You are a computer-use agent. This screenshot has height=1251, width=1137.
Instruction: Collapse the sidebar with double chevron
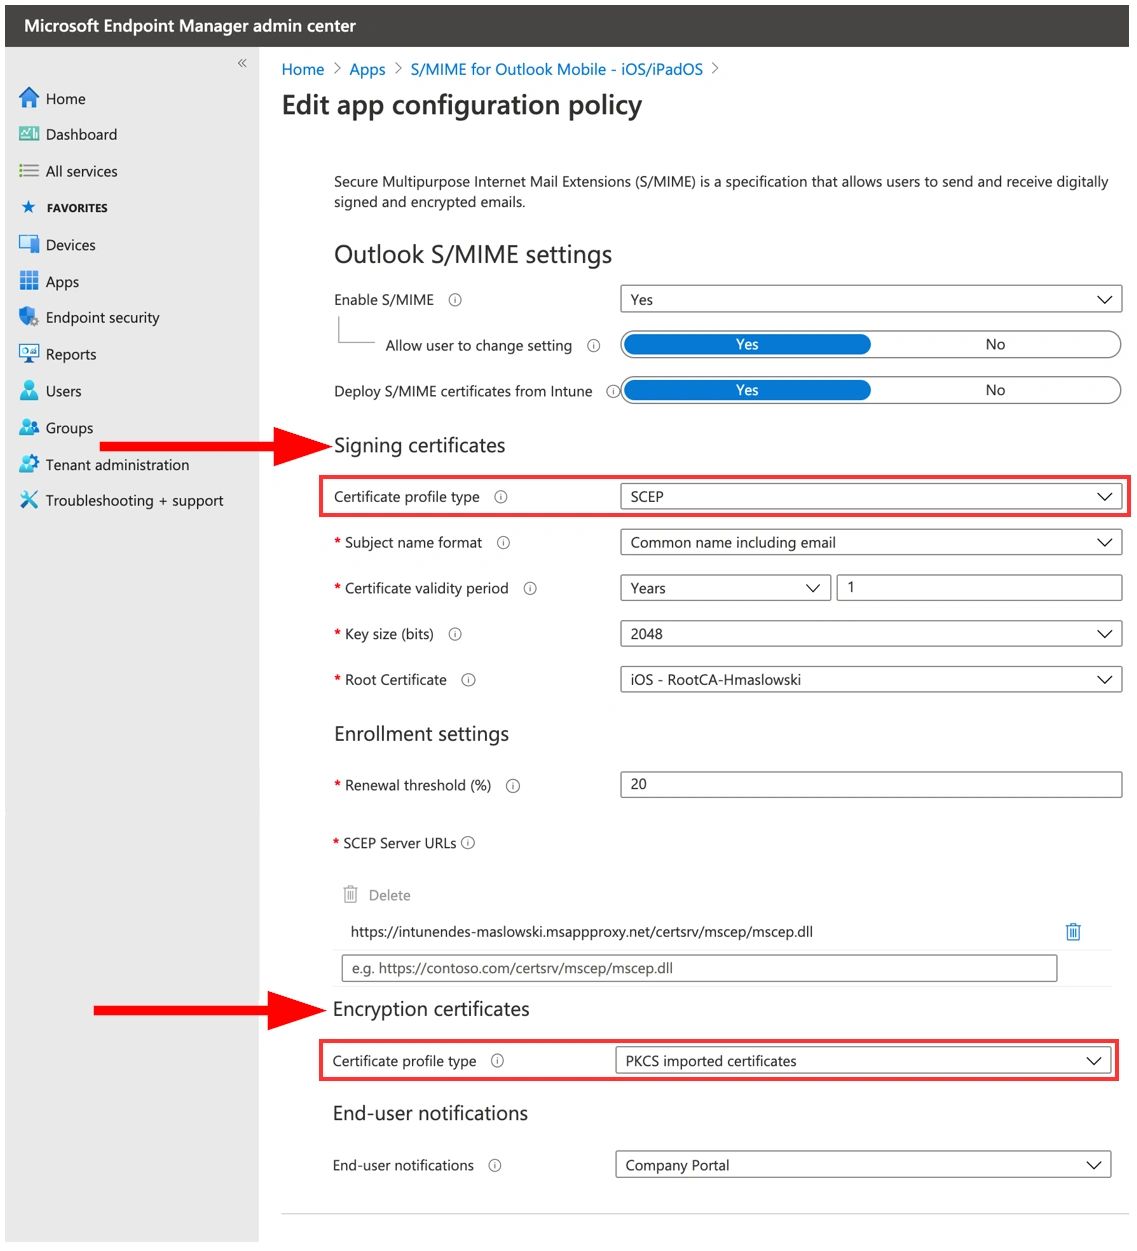242,63
